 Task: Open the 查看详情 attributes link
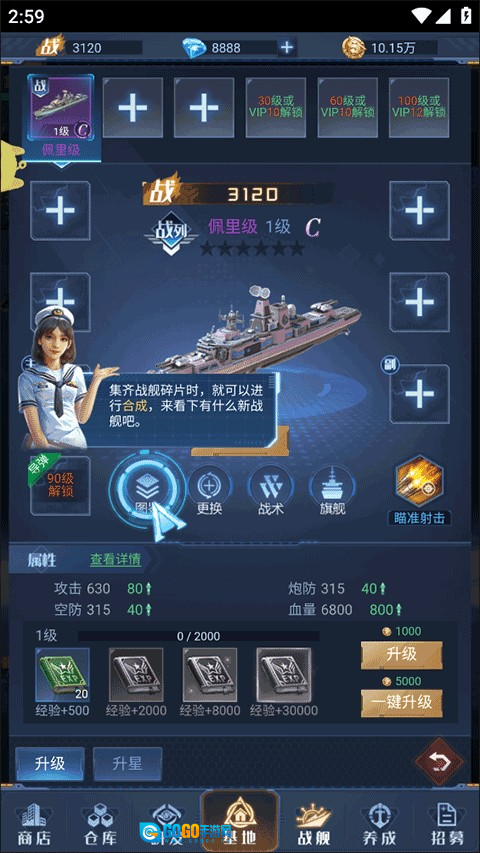[x=115, y=559]
